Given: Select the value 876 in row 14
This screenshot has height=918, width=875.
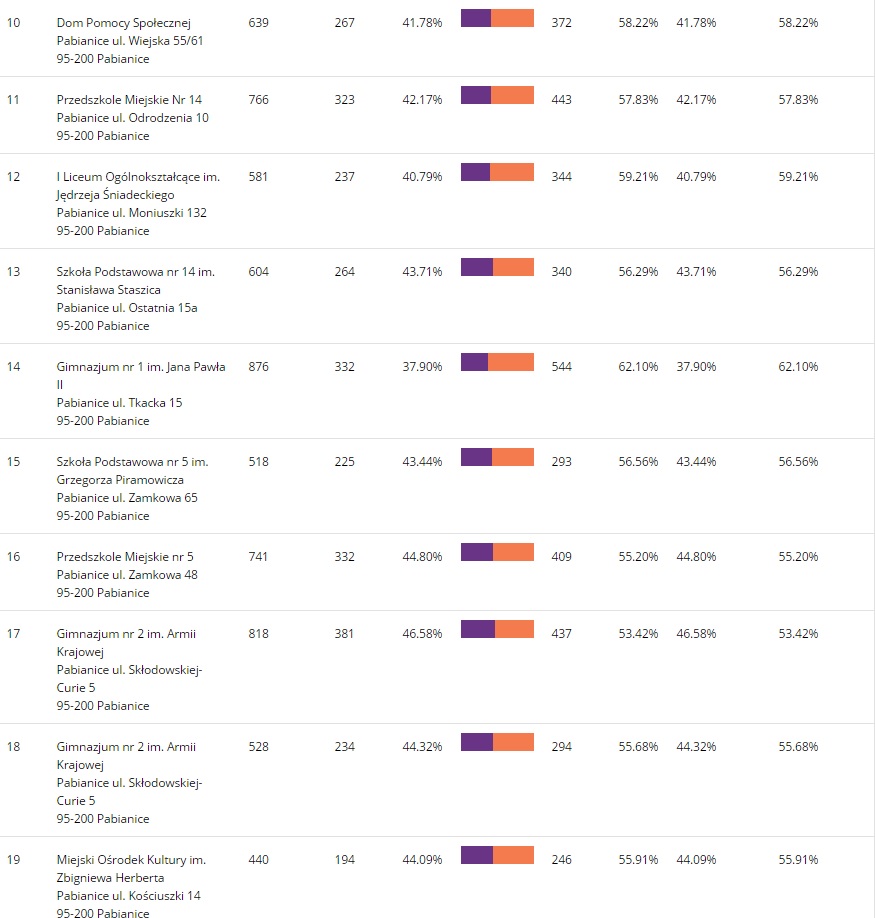Looking at the screenshot, I should pos(258,366).
